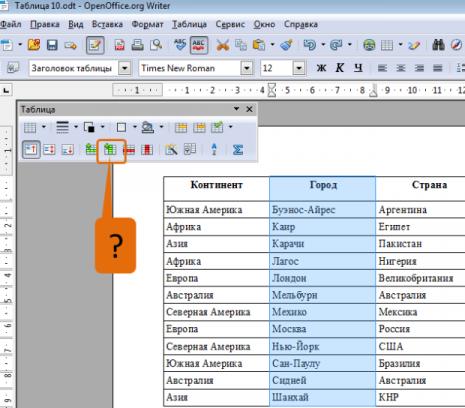Open the Правка menu
The width and height of the screenshot is (465, 408).
point(45,24)
